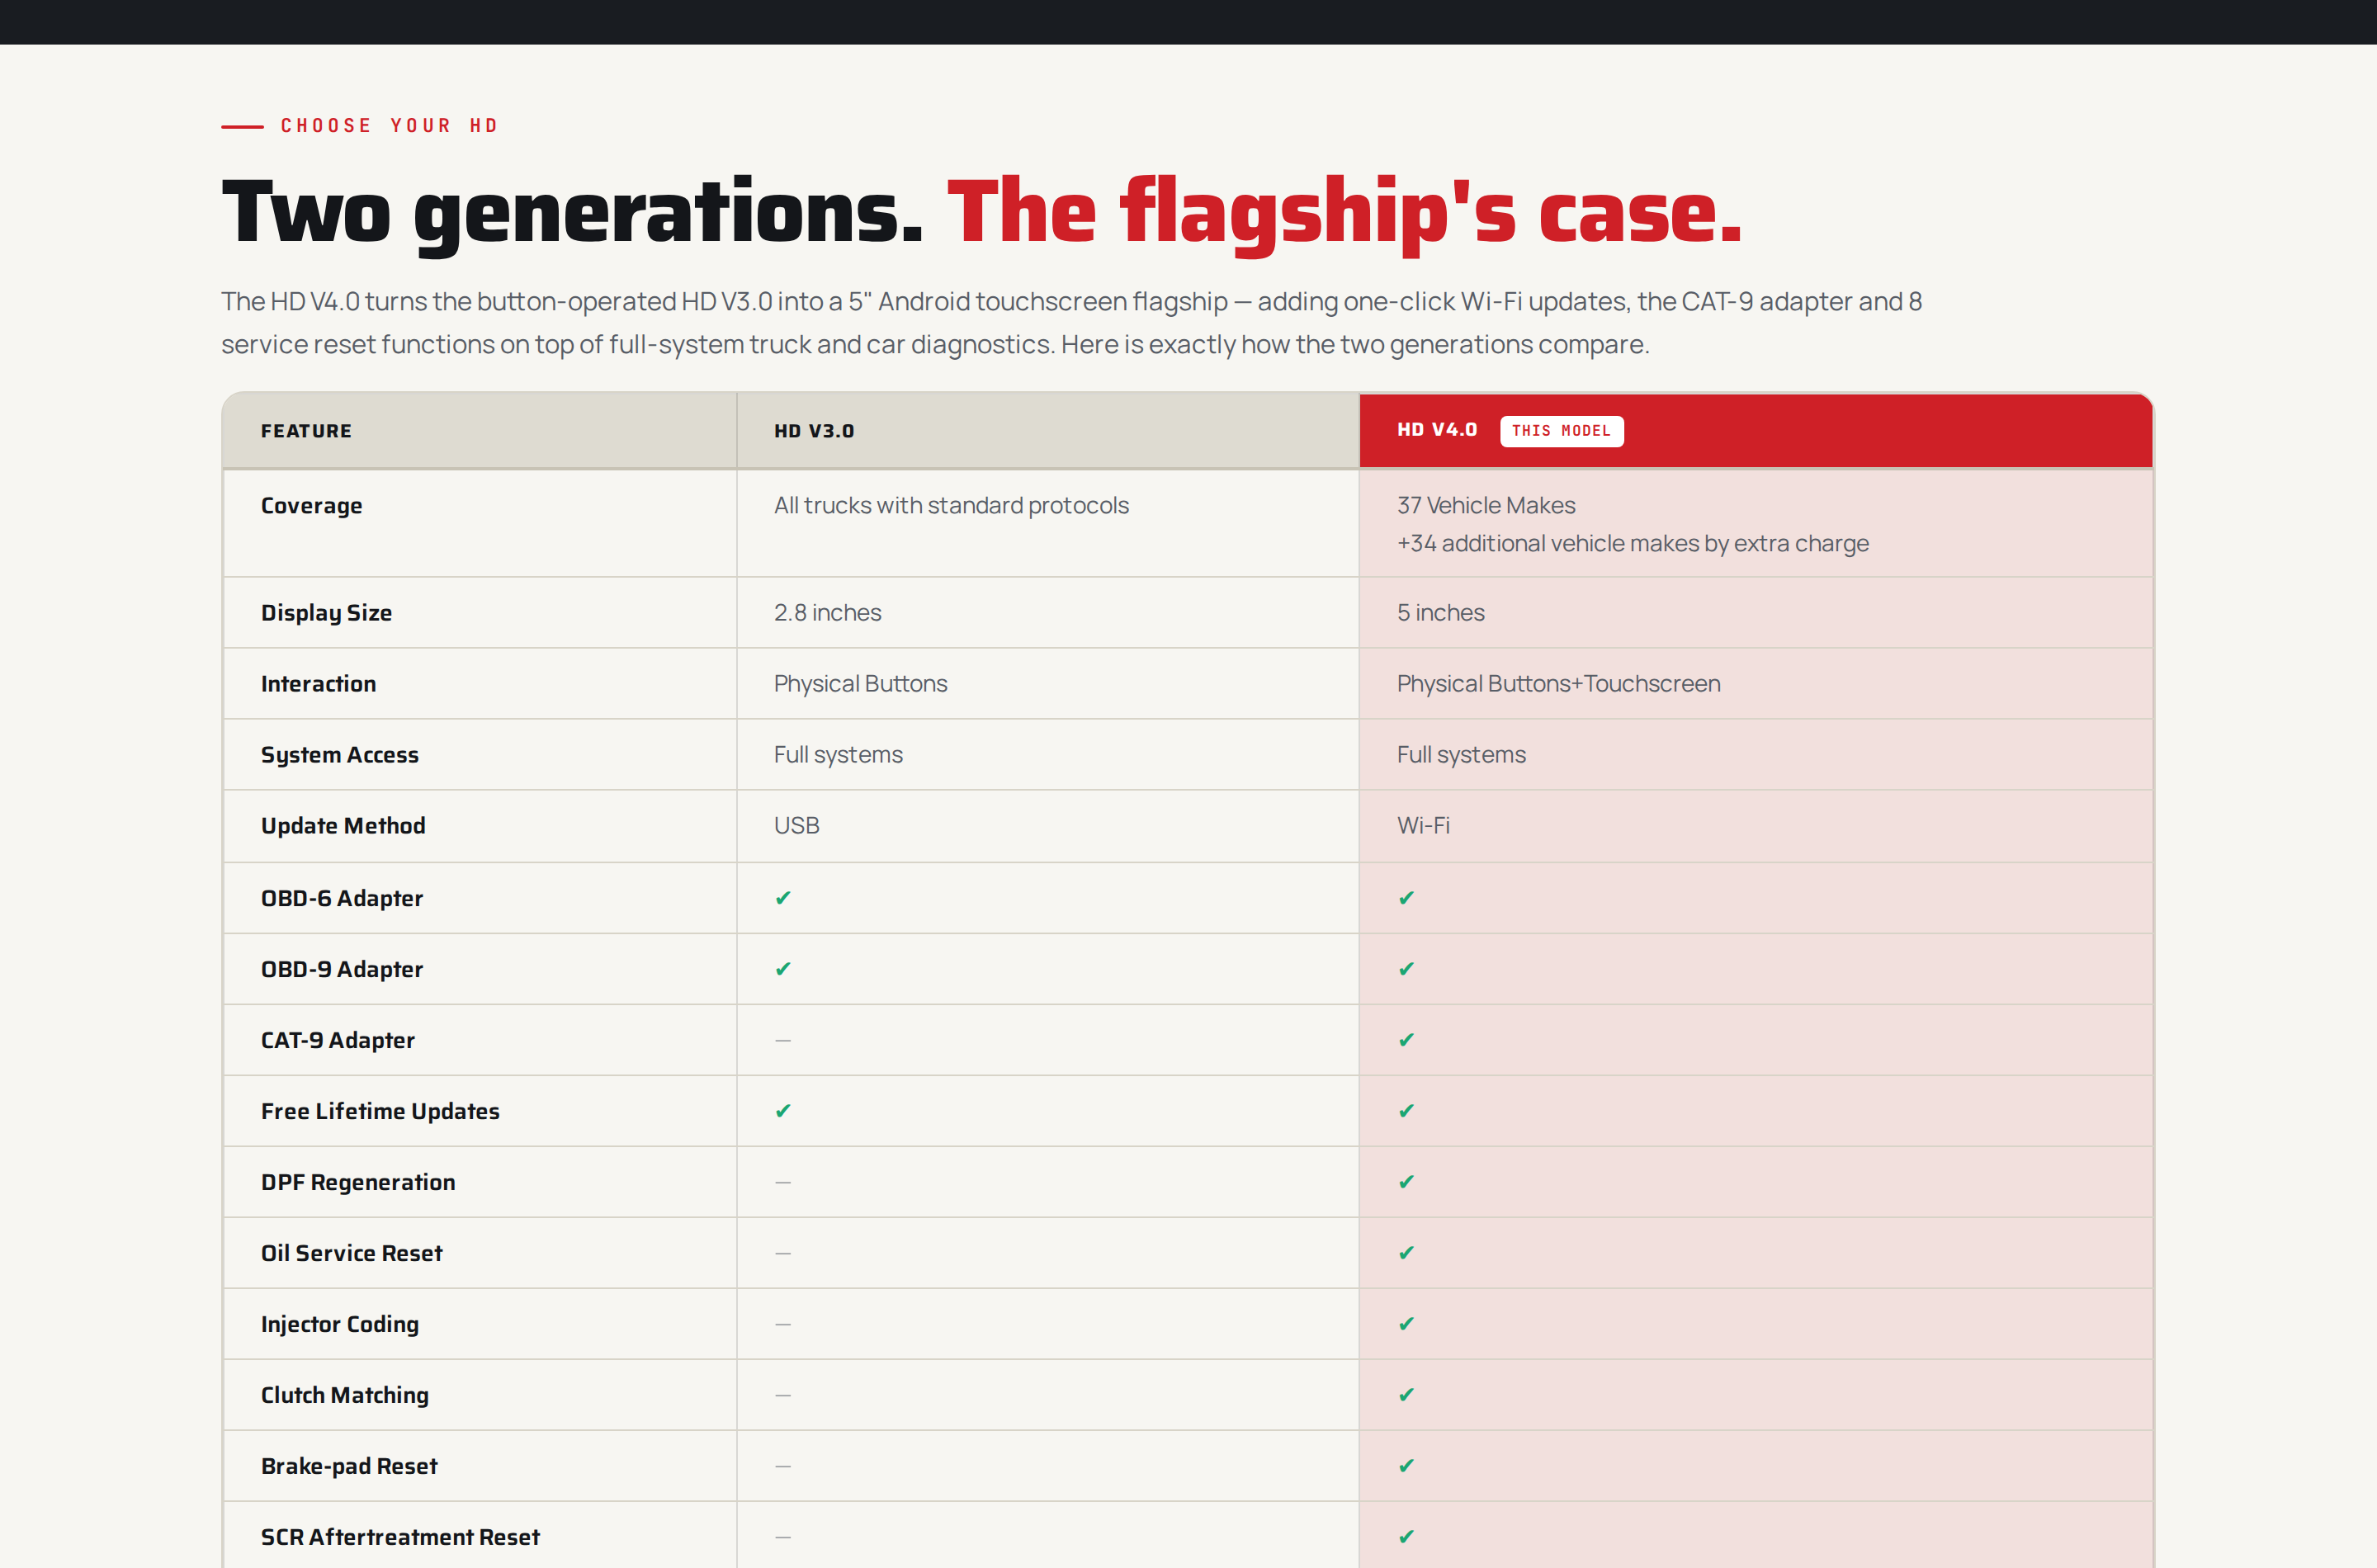Click the Brake-pad Reset dash under HD V3.0

pos(783,1466)
